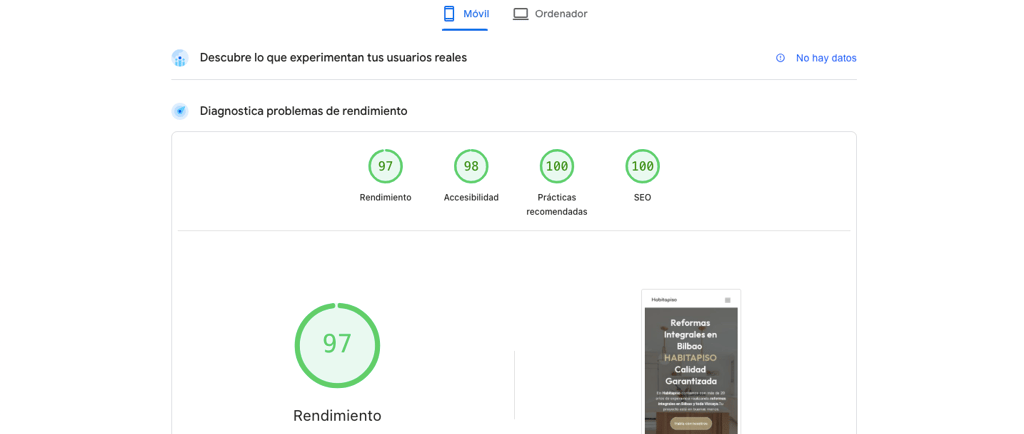The height and width of the screenshot is (434, 1024).
Task: Select the 97 Rendimiento score gauge
Action: [385, 166]
